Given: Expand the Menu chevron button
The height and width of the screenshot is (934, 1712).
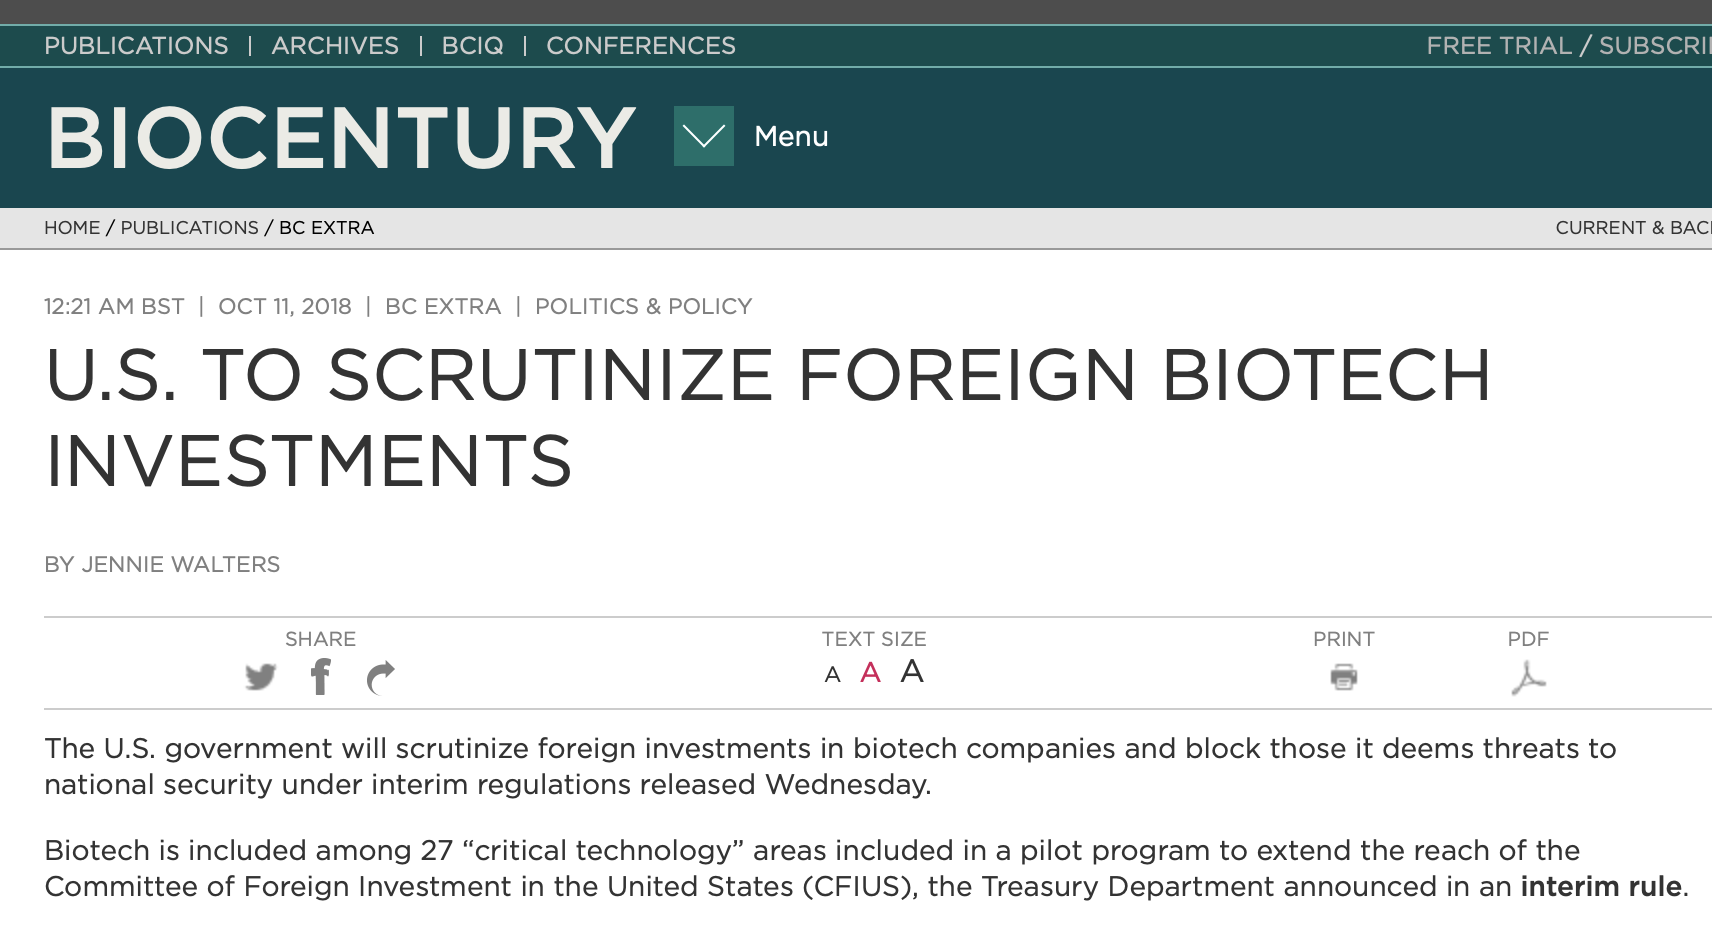Looking at the screenshot, I should pos(703,136).
